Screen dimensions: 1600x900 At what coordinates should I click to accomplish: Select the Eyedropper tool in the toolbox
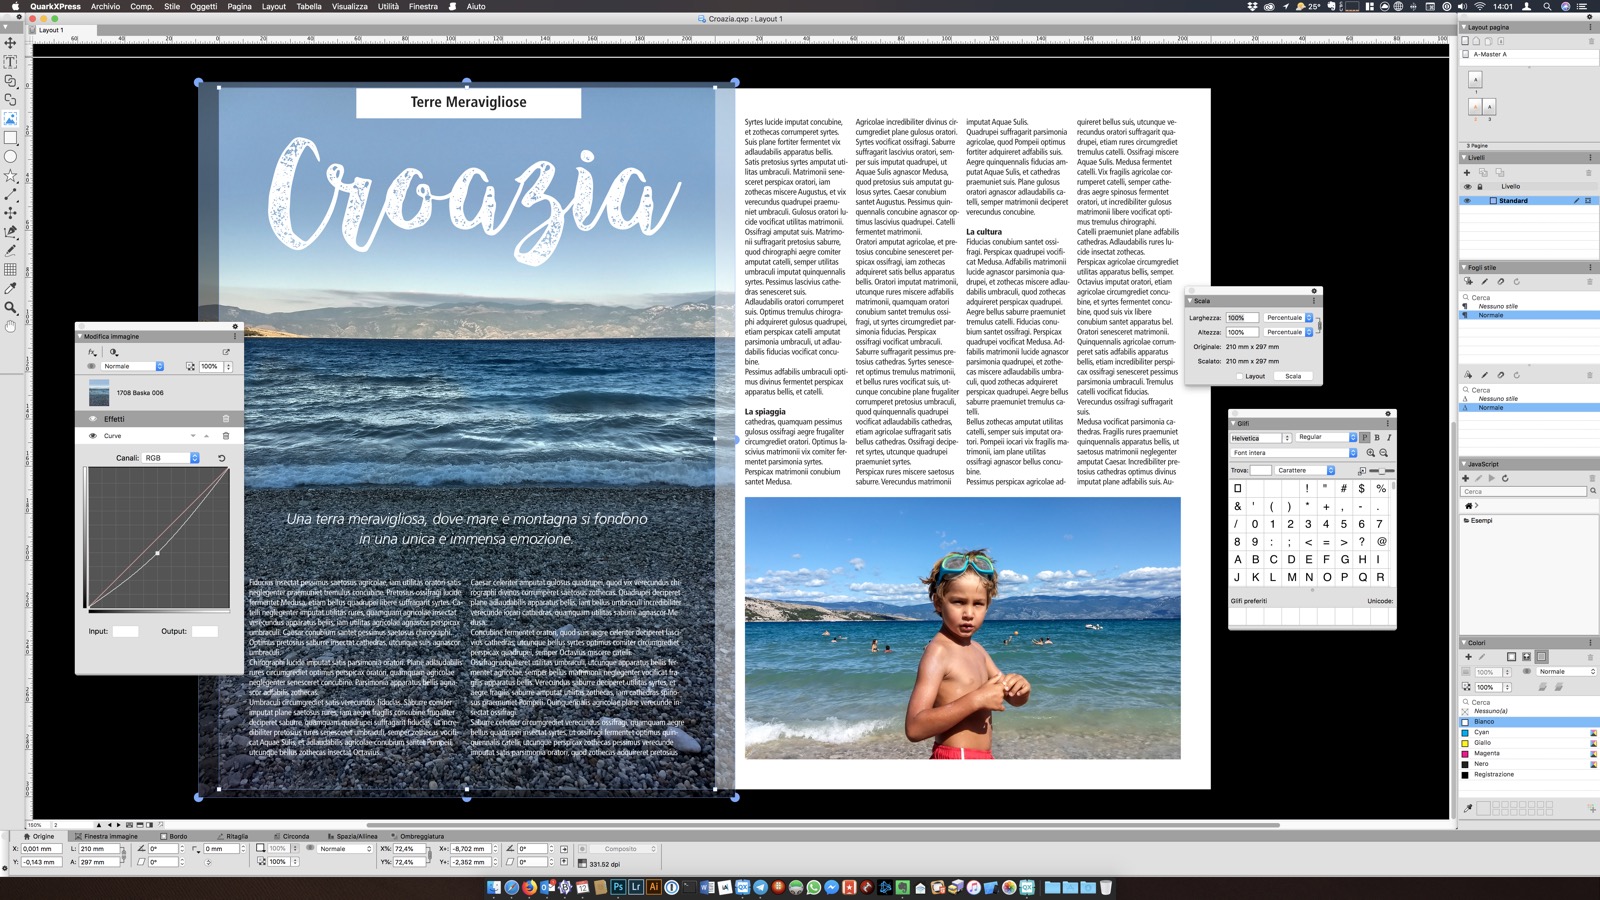pyautogui.click(x=11, y=288)
